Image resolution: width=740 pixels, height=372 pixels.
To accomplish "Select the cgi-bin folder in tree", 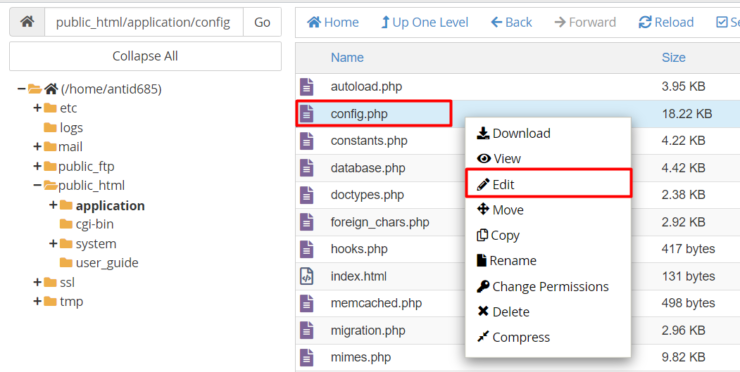I will [x=94, y=224].
